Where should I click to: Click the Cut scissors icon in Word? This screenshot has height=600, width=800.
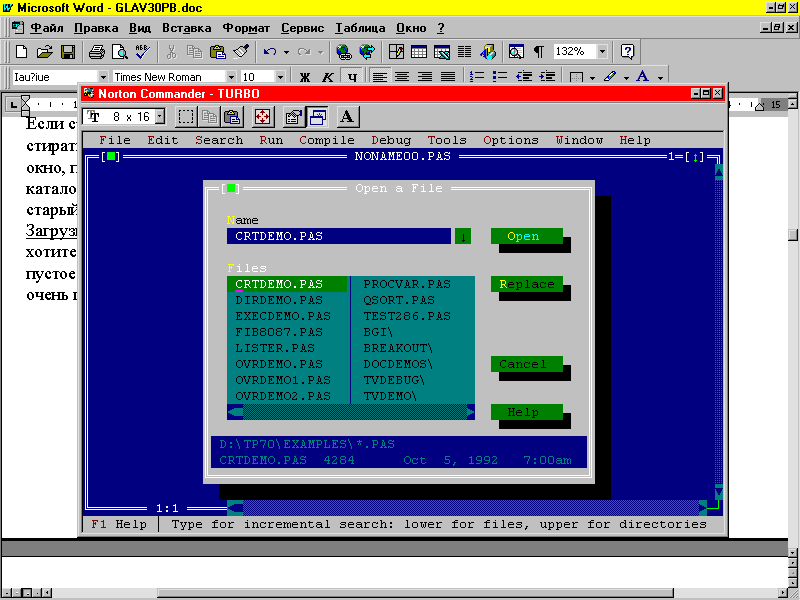click(171, 52)
